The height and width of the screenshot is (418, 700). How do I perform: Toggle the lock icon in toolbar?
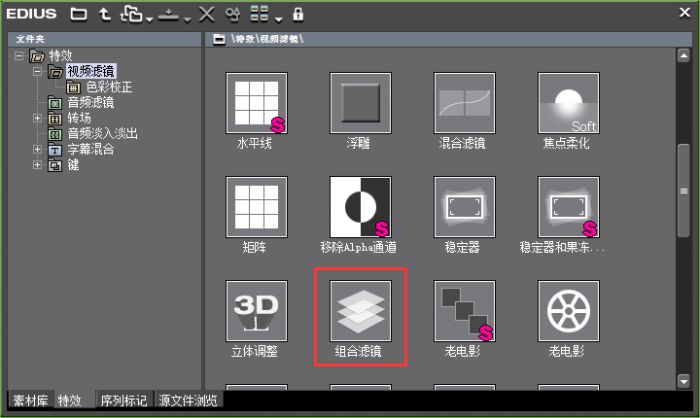tap(298, 14)
